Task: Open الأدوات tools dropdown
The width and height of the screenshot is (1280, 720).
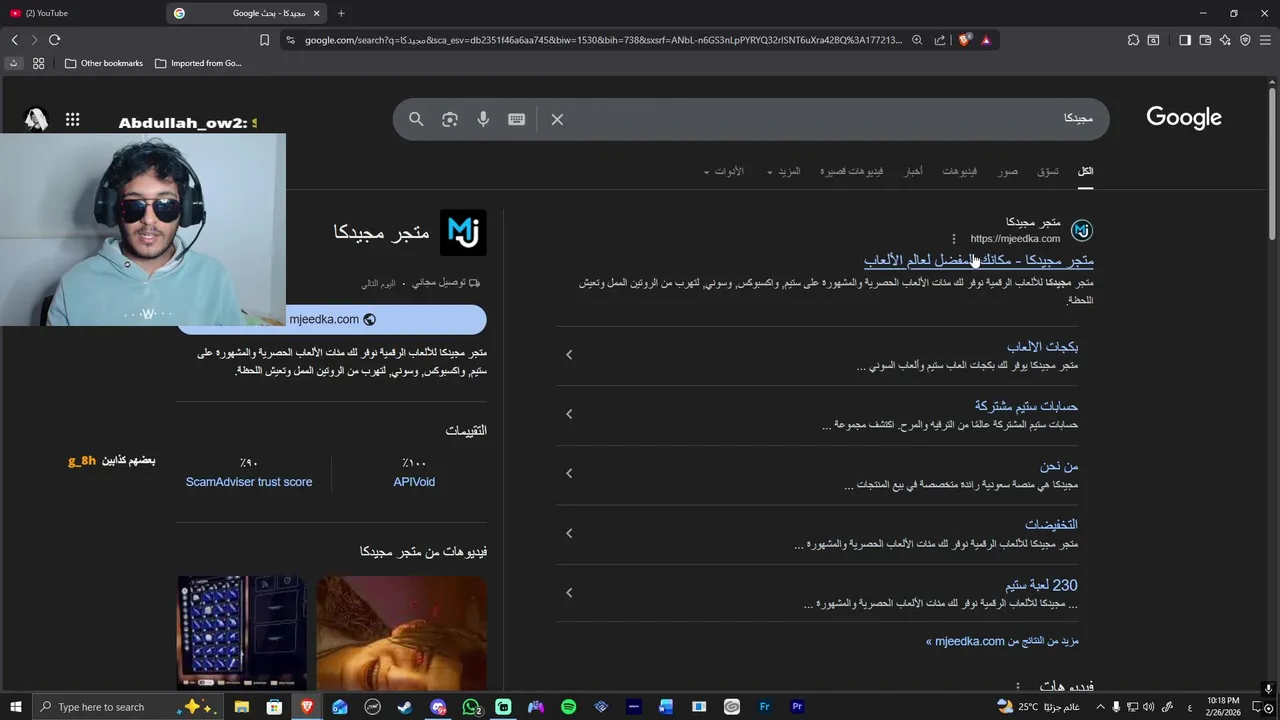Action: click(x=723, y=171)
